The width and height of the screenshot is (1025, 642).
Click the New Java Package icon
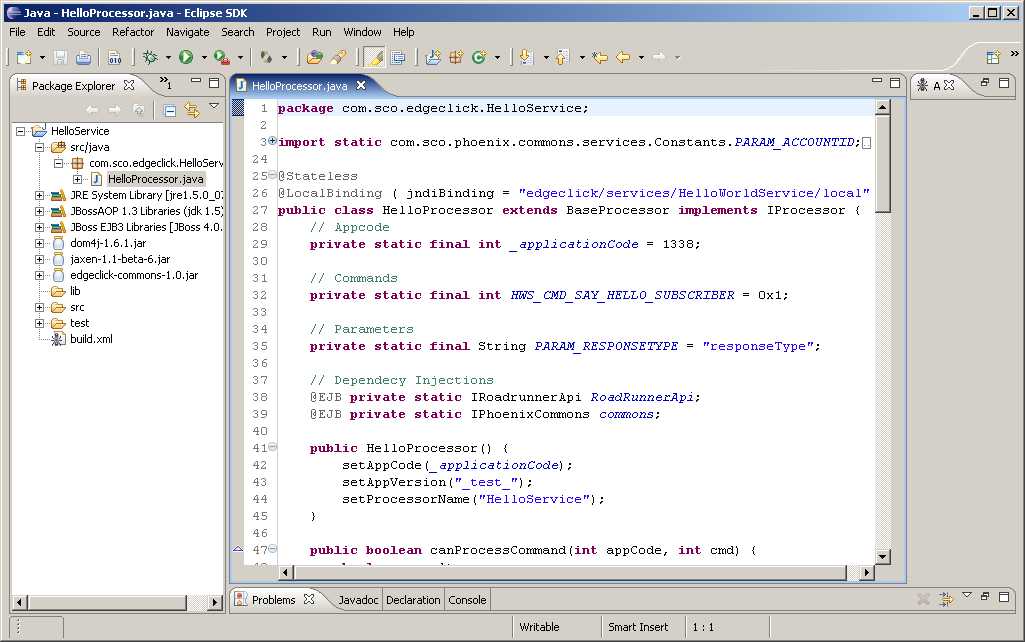tap(456, 58)
